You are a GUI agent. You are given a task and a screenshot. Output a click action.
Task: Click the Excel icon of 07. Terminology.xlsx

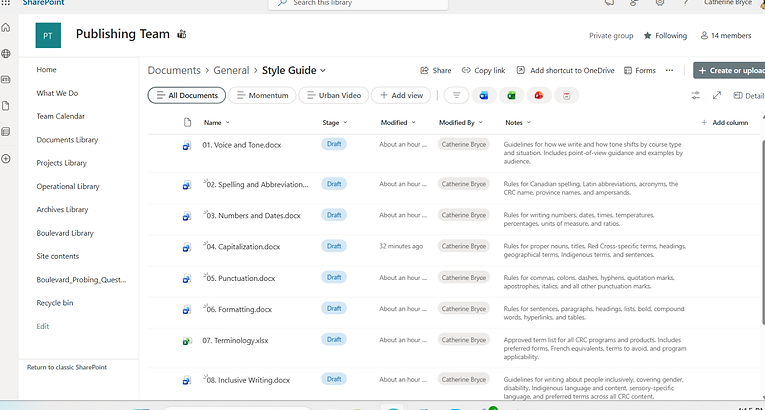click(187, 341)
